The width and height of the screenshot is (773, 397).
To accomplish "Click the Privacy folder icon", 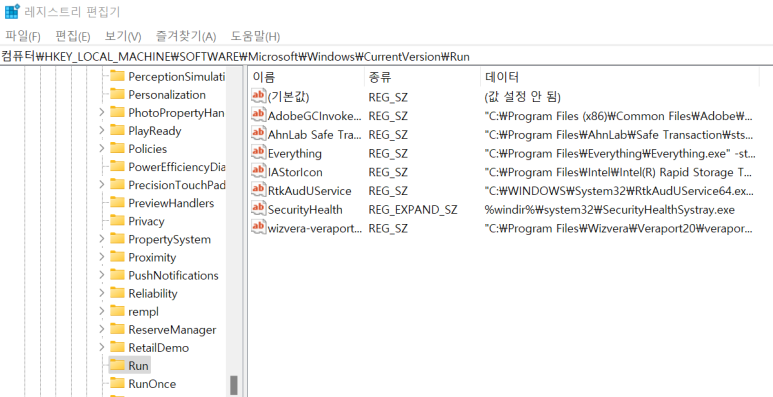I will coord(117,221).
